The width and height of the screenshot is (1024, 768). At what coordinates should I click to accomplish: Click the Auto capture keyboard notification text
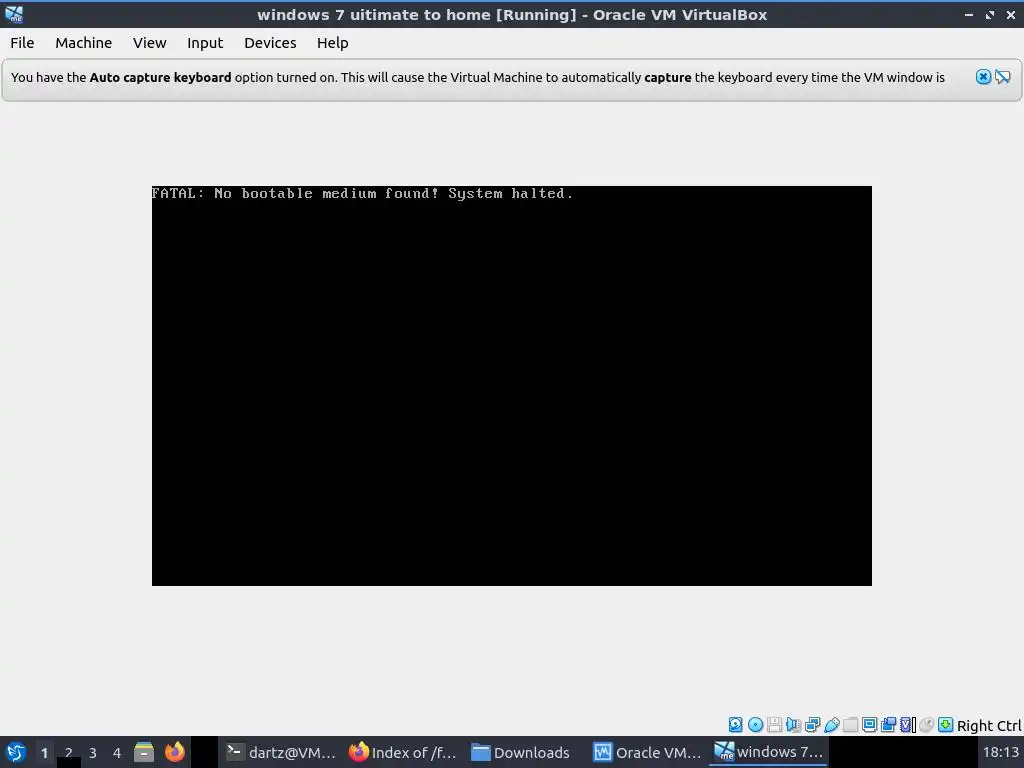477,77
